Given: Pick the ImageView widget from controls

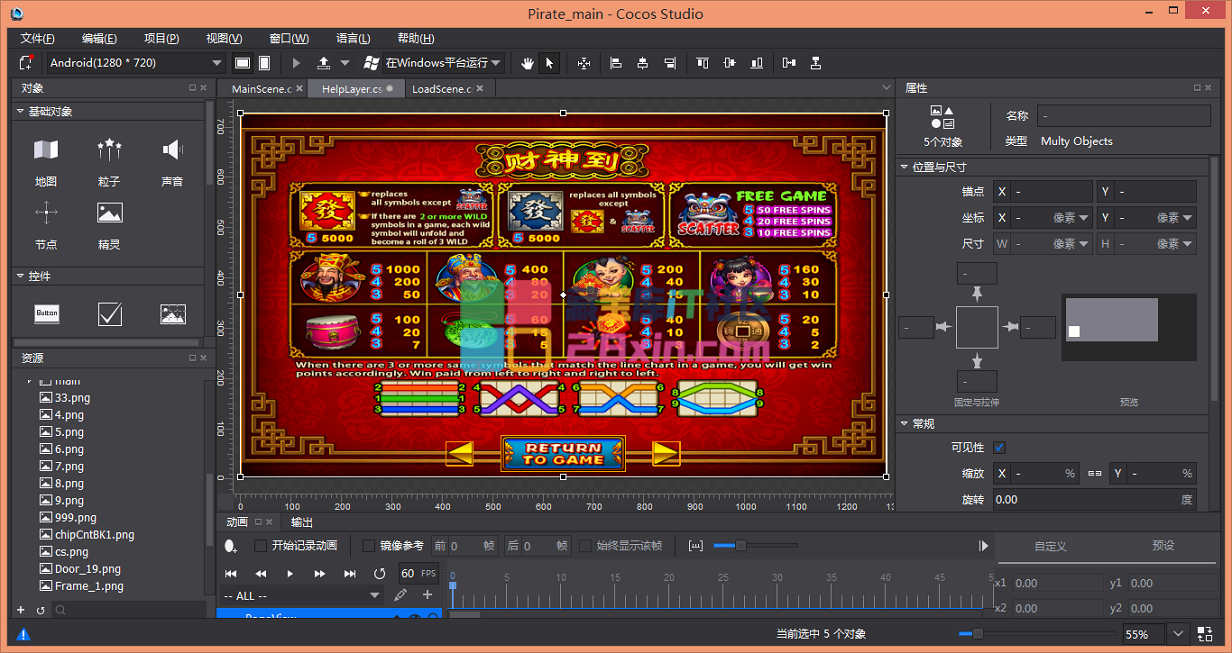Looking at the screenshot, I should coord(172,314).
